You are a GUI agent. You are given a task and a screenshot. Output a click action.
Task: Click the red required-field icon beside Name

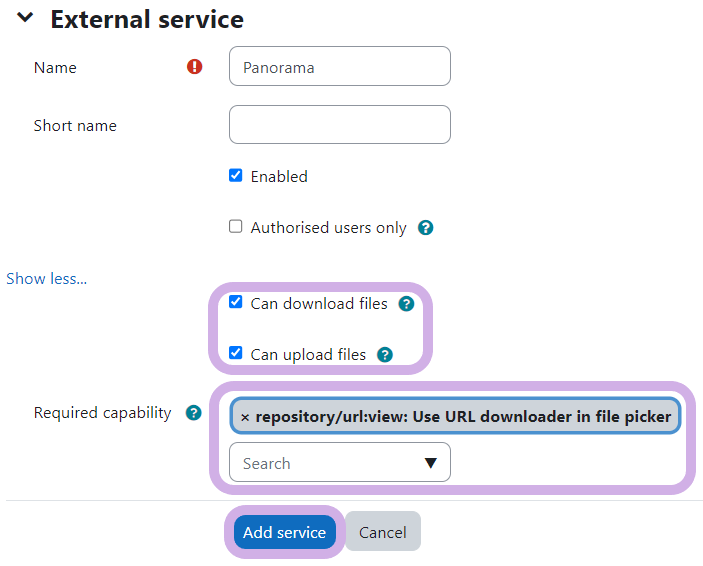pyautogui.click(x=194, y=67)
